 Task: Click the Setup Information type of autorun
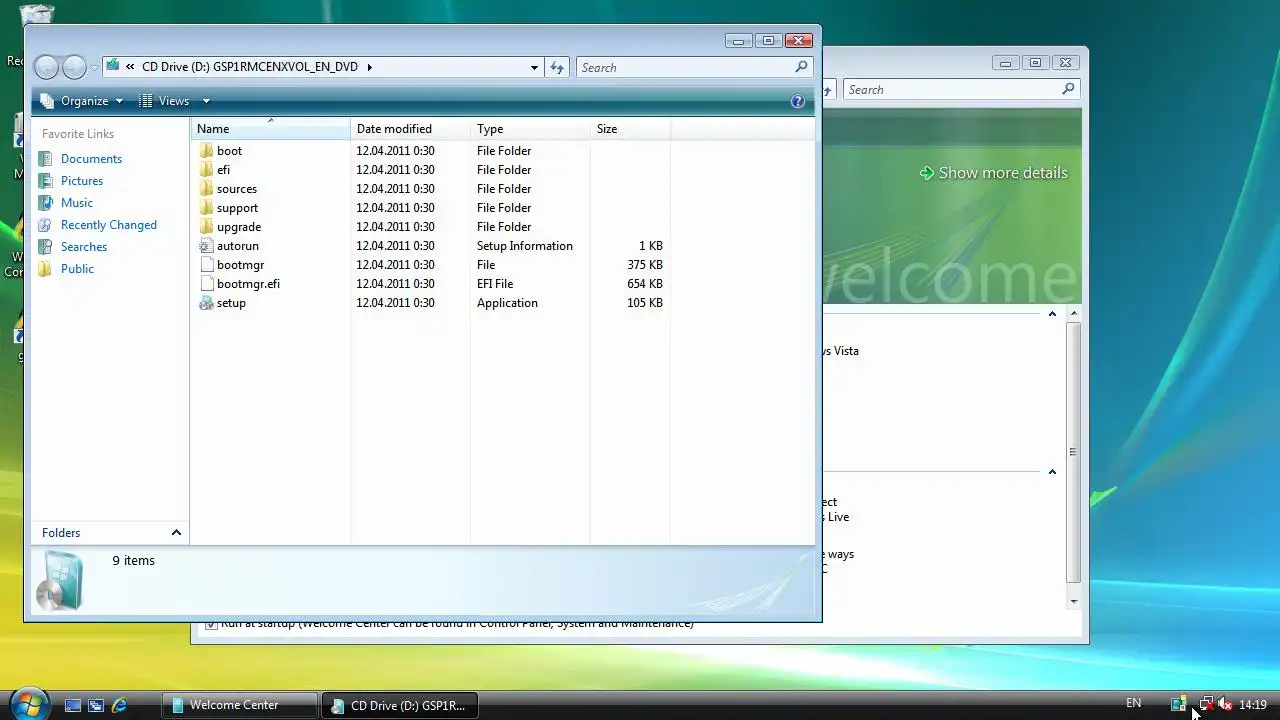pos(525,246)
